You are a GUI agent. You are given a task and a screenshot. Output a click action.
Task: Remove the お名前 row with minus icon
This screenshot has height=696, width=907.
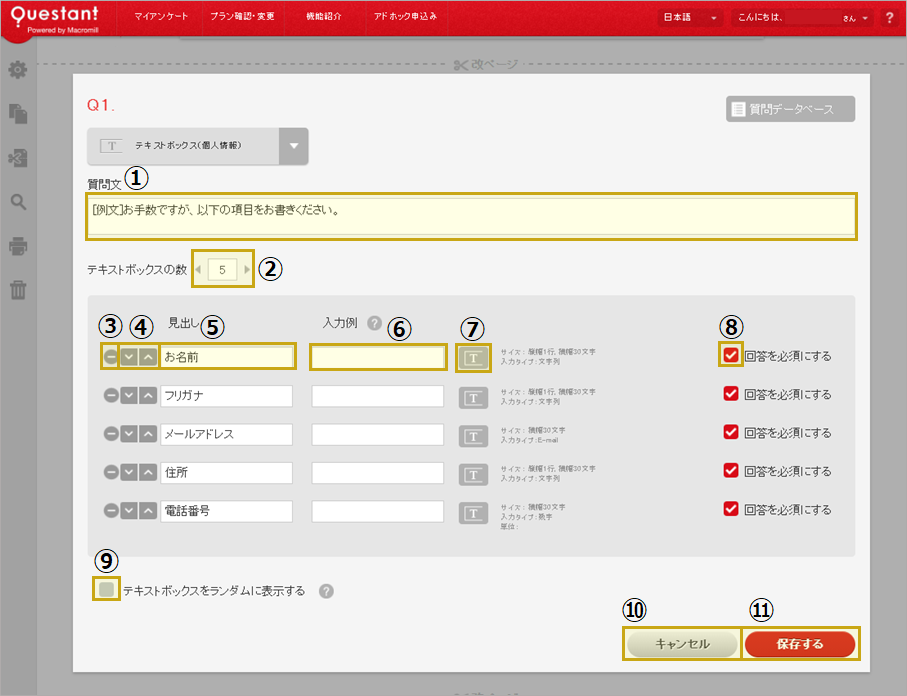(109, 357)
